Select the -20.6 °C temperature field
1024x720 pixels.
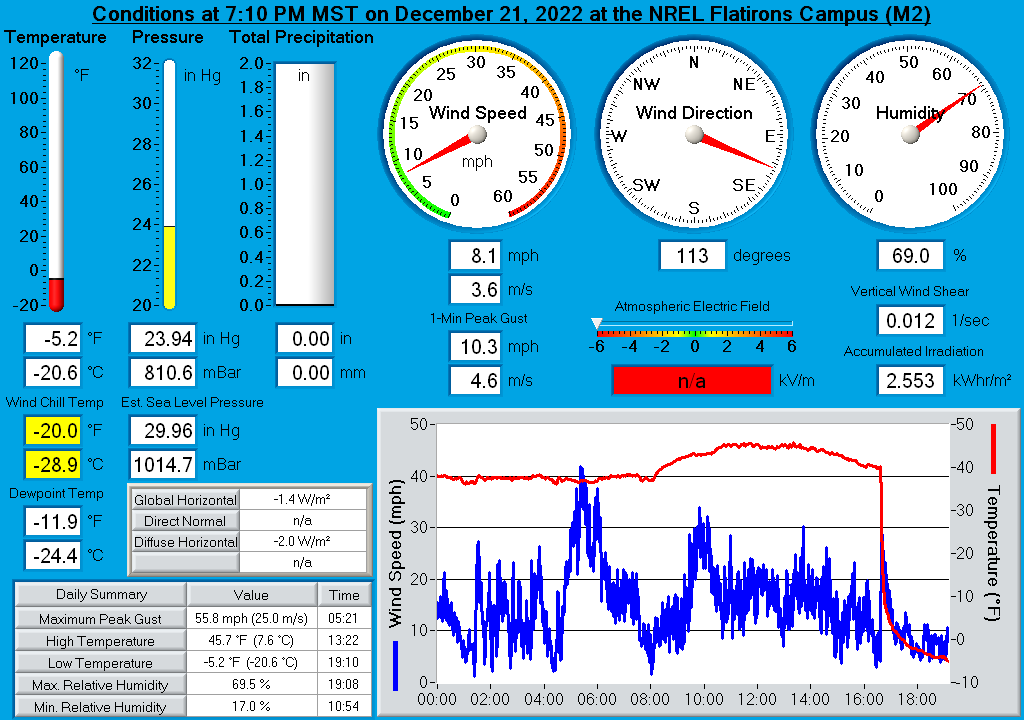(x=53, y=372)
